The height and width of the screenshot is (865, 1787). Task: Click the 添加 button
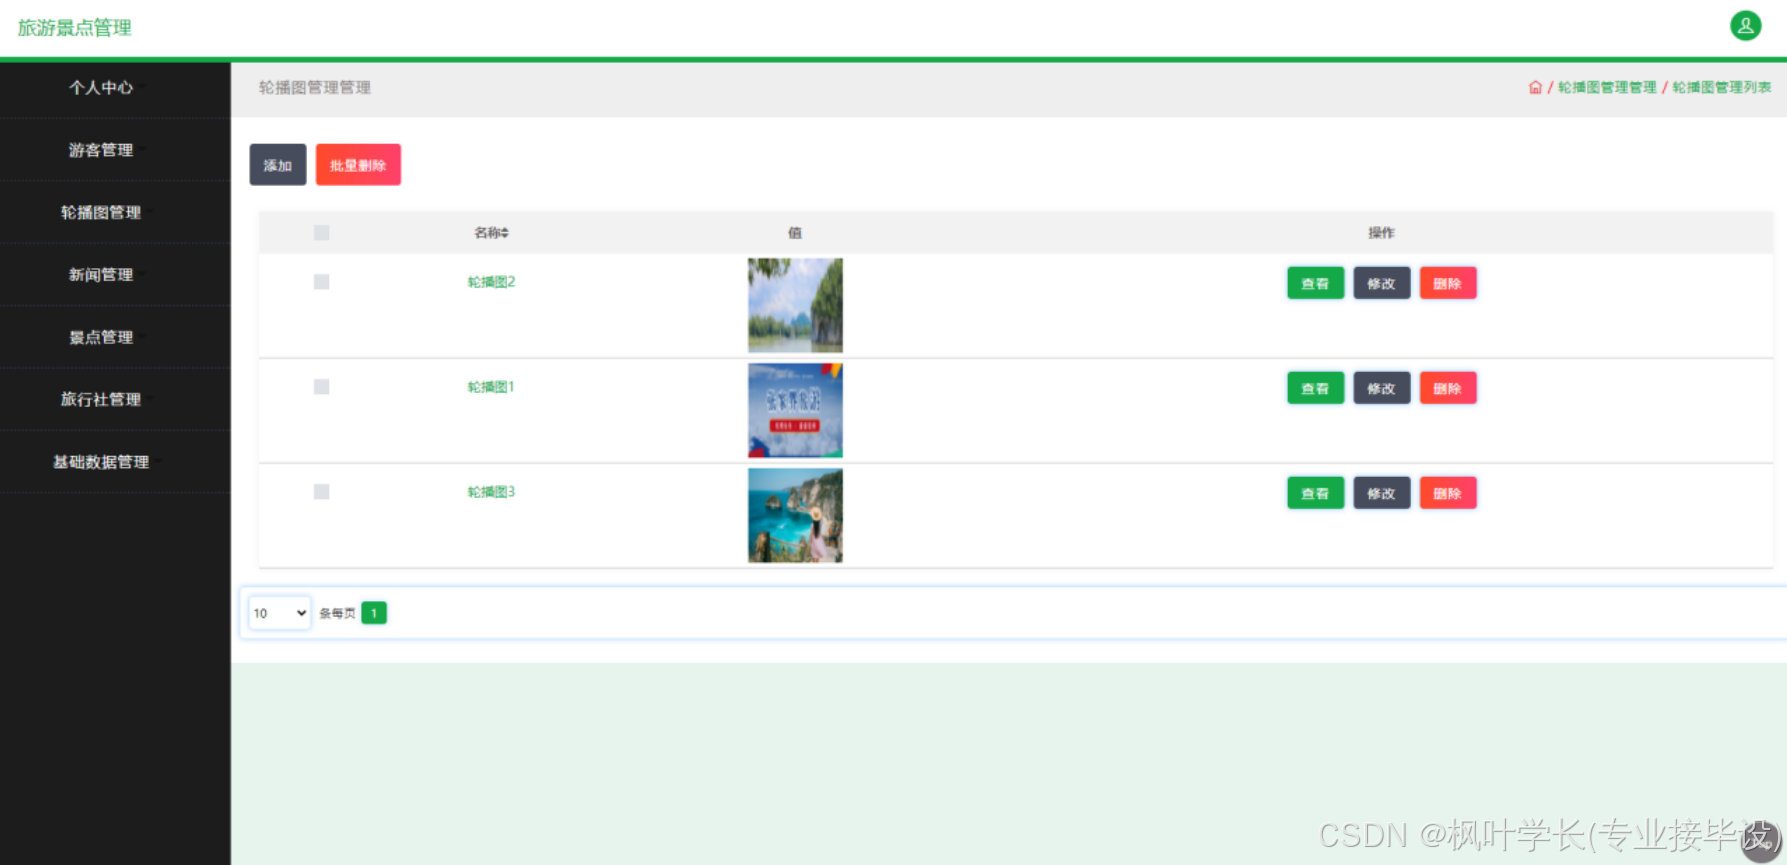coord(278,165)
